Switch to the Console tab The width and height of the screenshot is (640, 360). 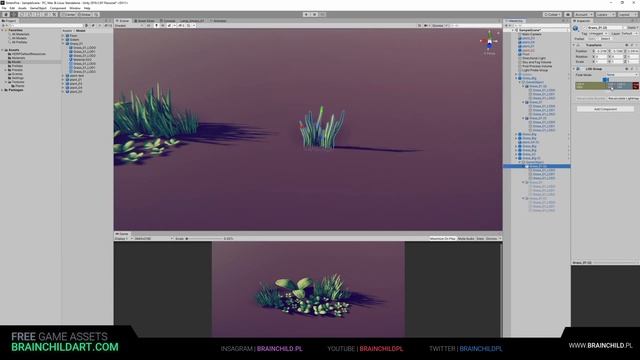pos(167,20)
